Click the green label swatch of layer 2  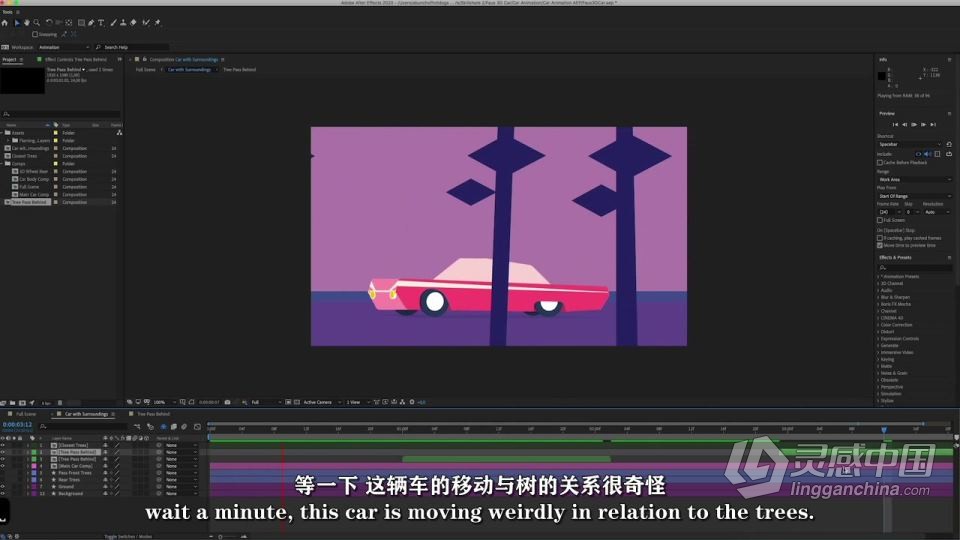tap(34, 452)
